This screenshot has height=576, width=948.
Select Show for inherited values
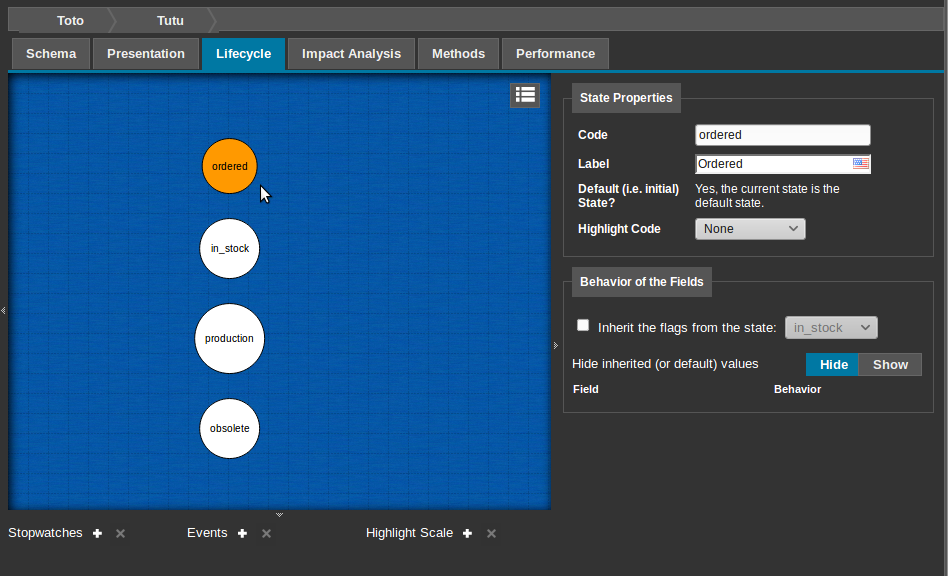[890, 364]
